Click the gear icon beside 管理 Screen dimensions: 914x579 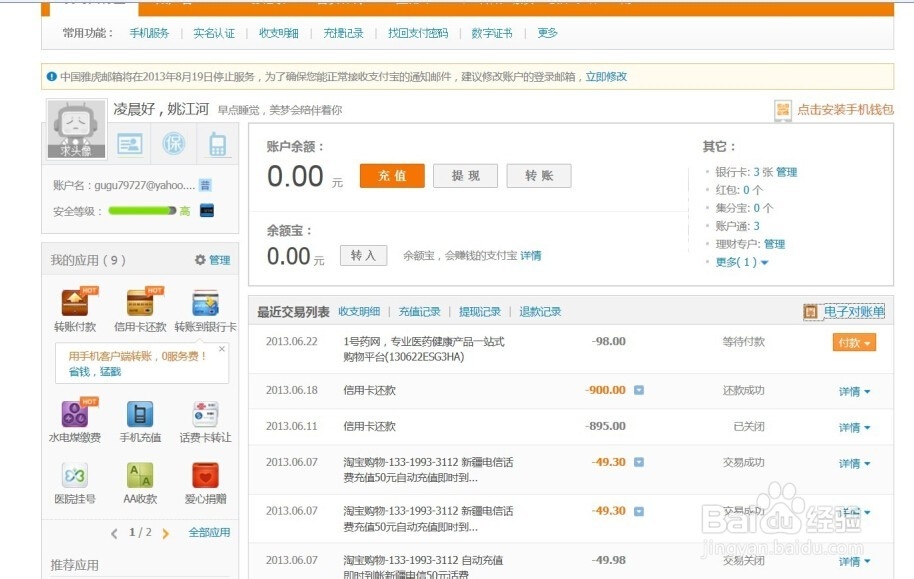coord(200,260)
